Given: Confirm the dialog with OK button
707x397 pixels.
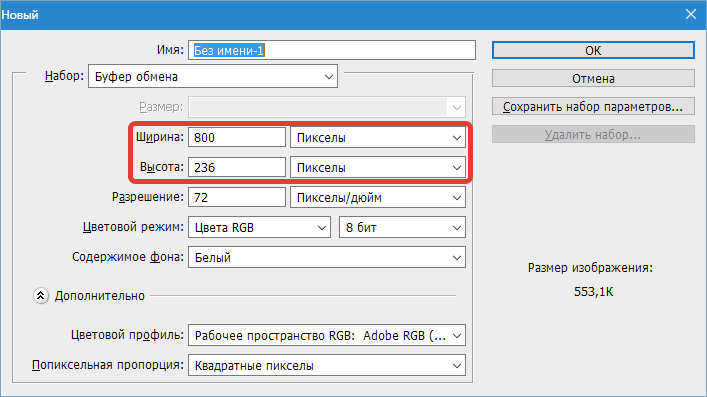Looking at the screenshot, I should pyautogui.click(x=593, y=50).
